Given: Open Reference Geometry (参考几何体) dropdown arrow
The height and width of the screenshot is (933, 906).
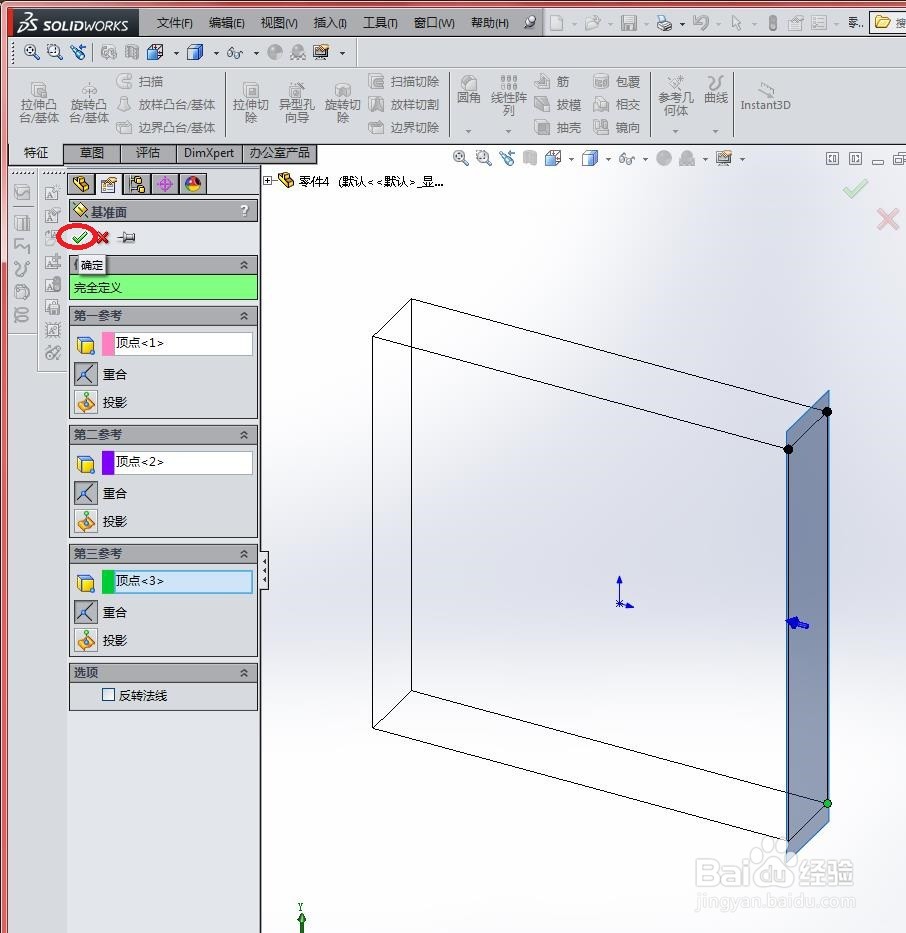Looking at the screenshot, I should pyautogui.click(x=675, y=131).
